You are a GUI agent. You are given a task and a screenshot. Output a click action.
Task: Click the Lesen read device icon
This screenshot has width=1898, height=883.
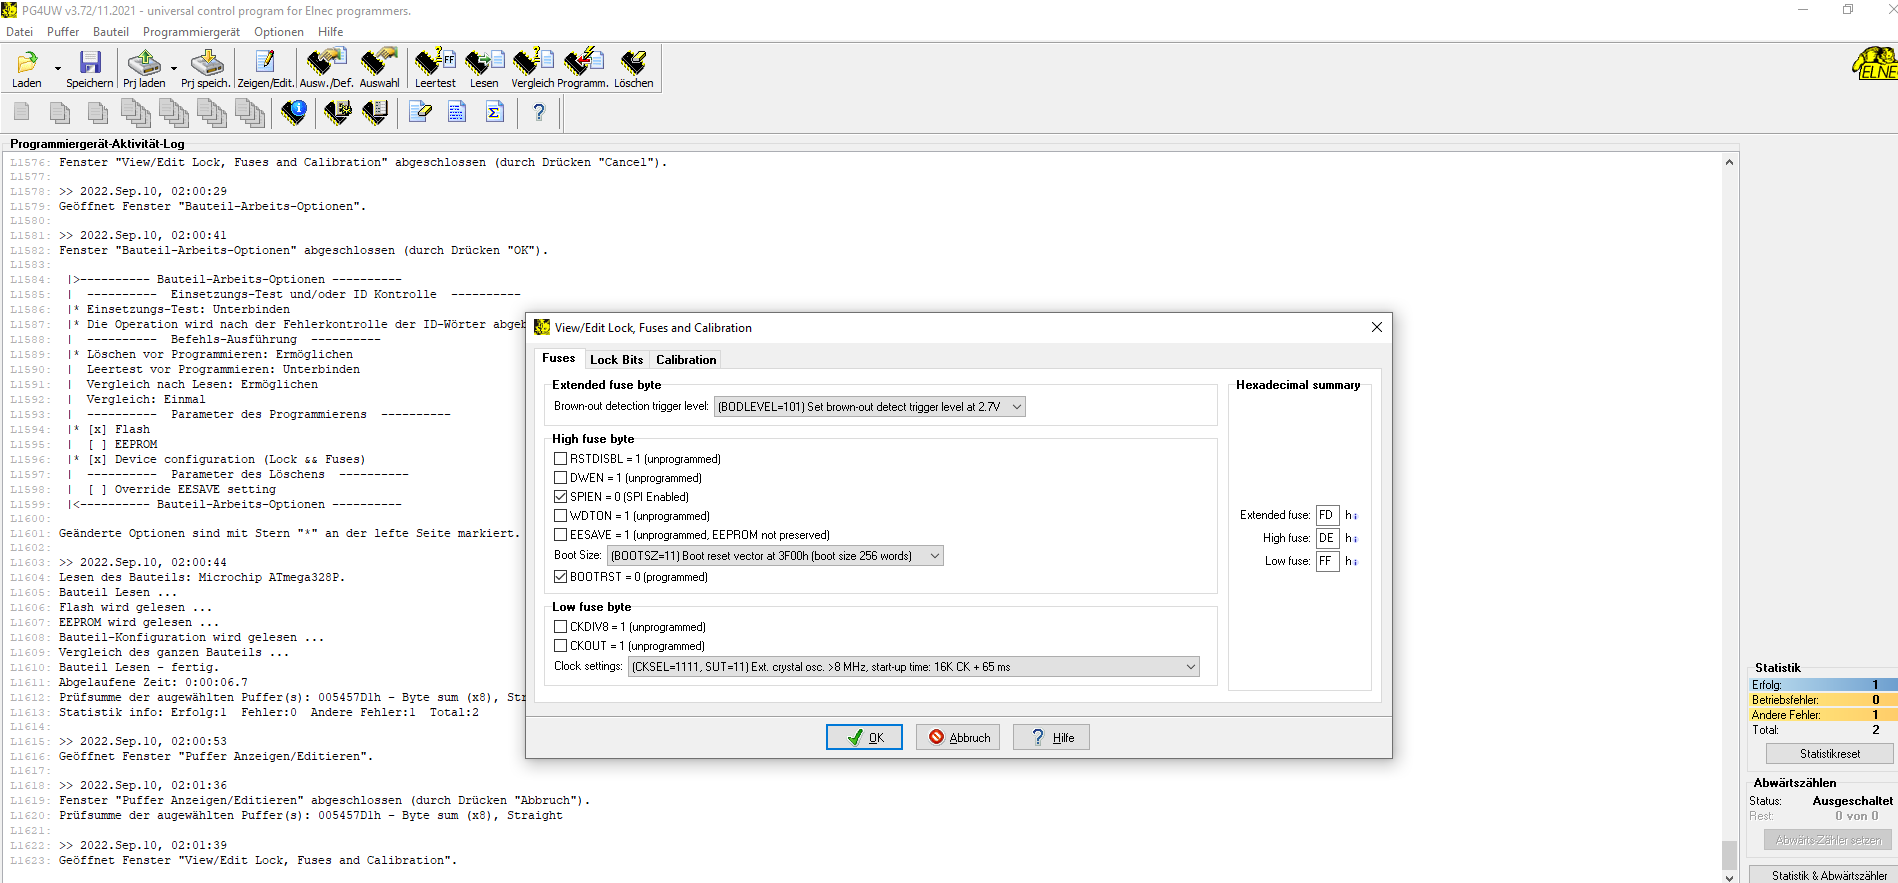(484, 63)
